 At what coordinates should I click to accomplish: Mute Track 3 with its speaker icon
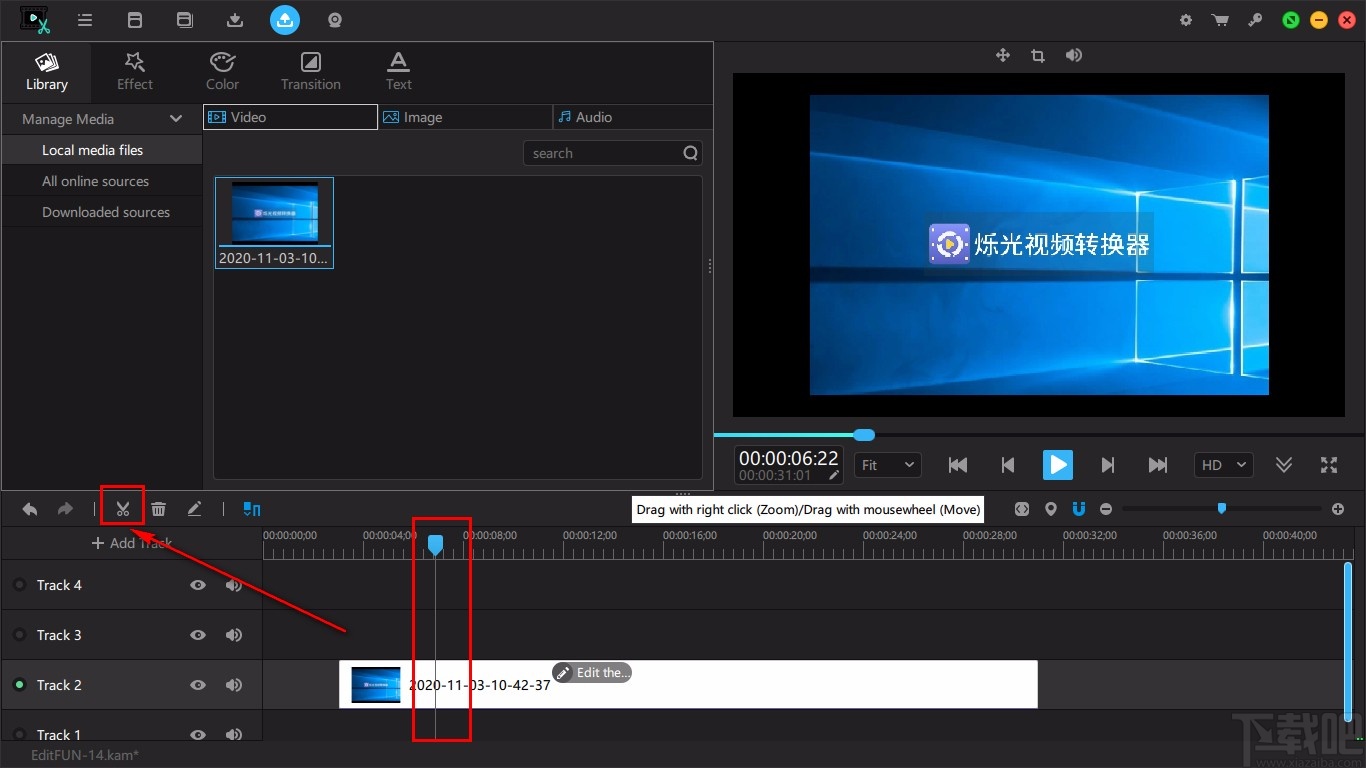[234, 635]
